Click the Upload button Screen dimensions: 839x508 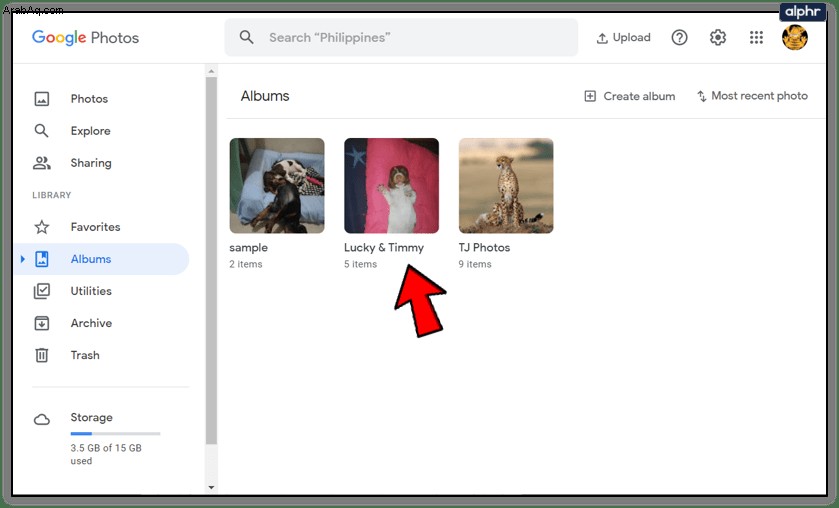624,37
